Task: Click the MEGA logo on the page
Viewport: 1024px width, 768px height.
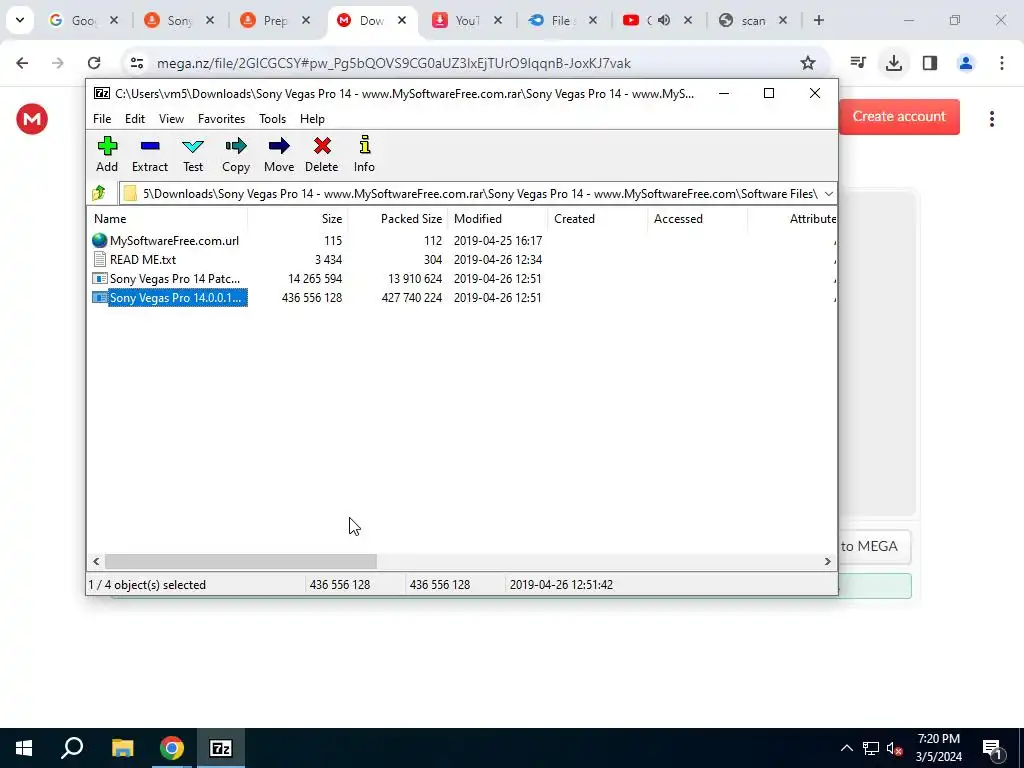Action: pyautogui.click(x=32, y=119)
